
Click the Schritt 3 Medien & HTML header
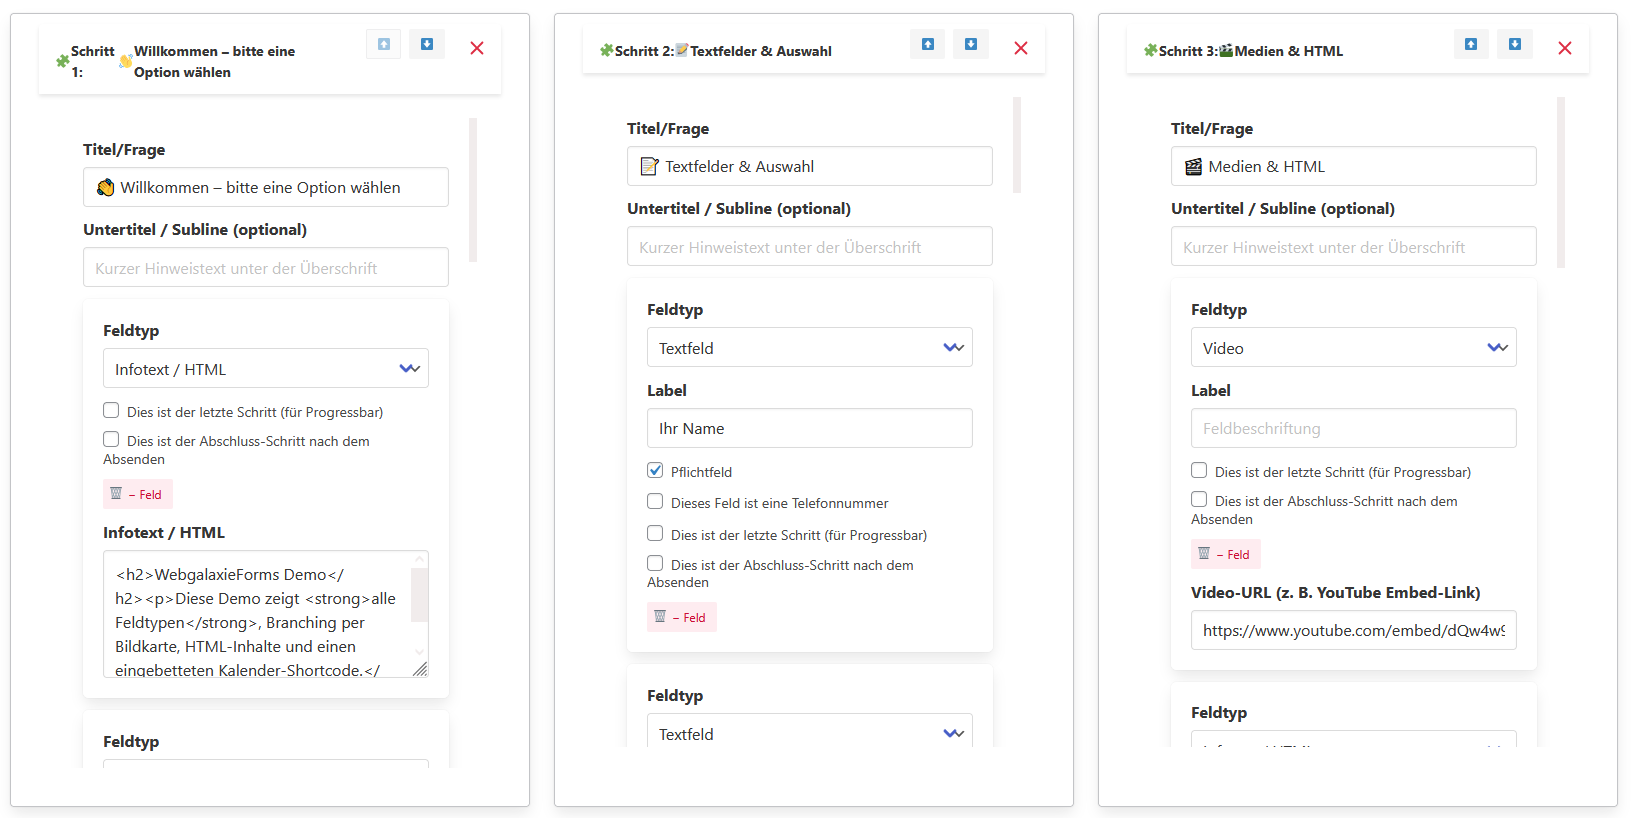click(1250, 51)
